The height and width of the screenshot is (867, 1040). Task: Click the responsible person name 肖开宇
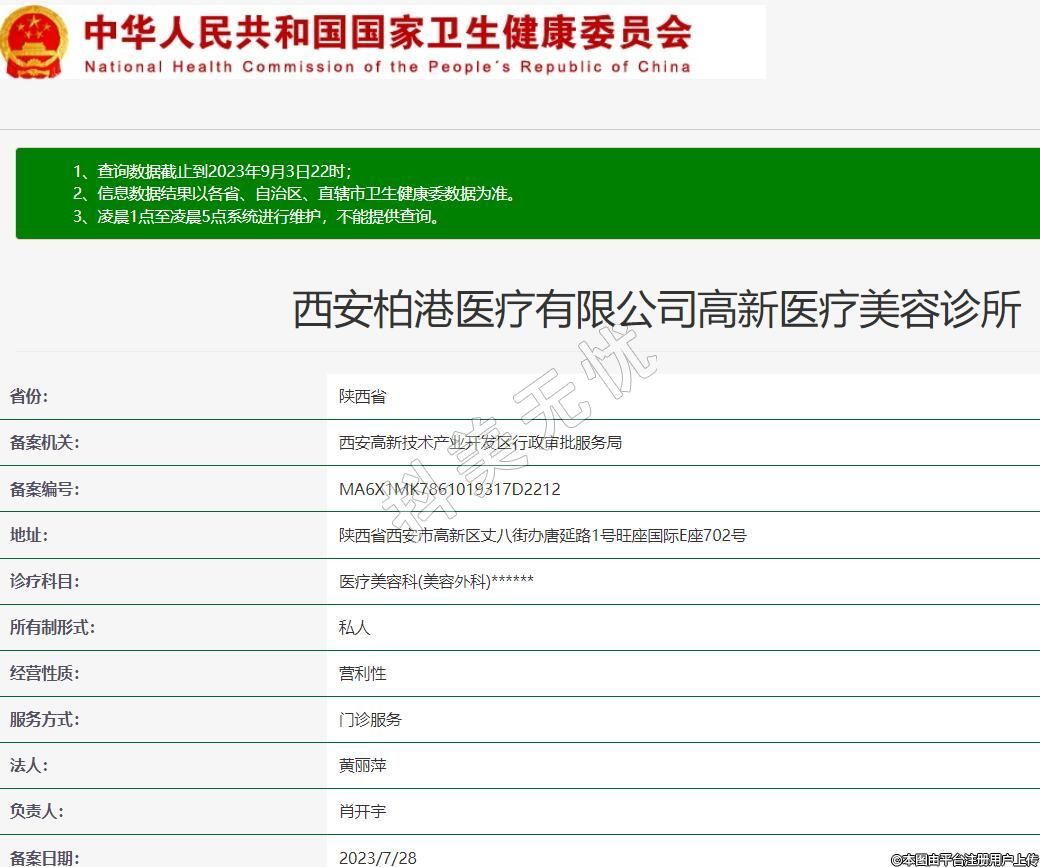tap(362, 812)
